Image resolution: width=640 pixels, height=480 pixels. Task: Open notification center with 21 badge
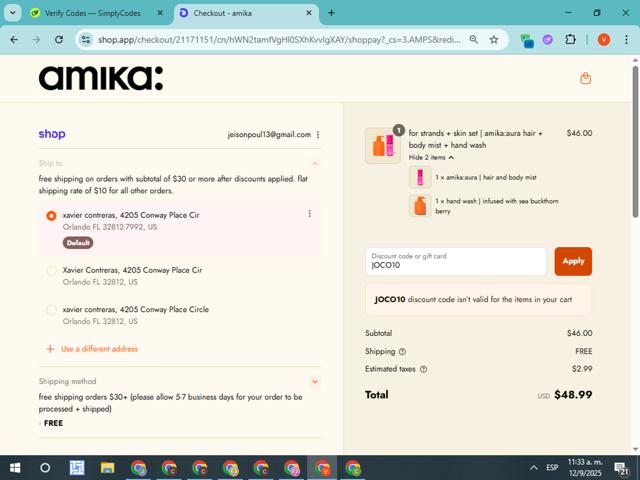pyautogui.click(x=621, y=469)
